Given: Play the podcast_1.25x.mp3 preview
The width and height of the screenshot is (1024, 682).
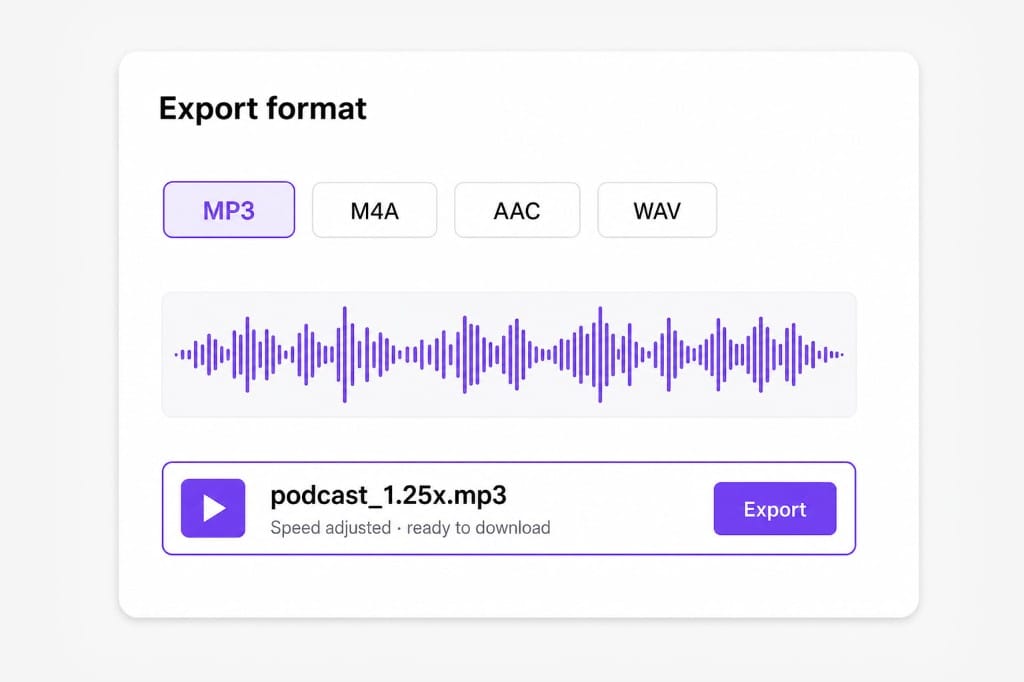Looking at the screenshot, I should click(x=213, y=508).
